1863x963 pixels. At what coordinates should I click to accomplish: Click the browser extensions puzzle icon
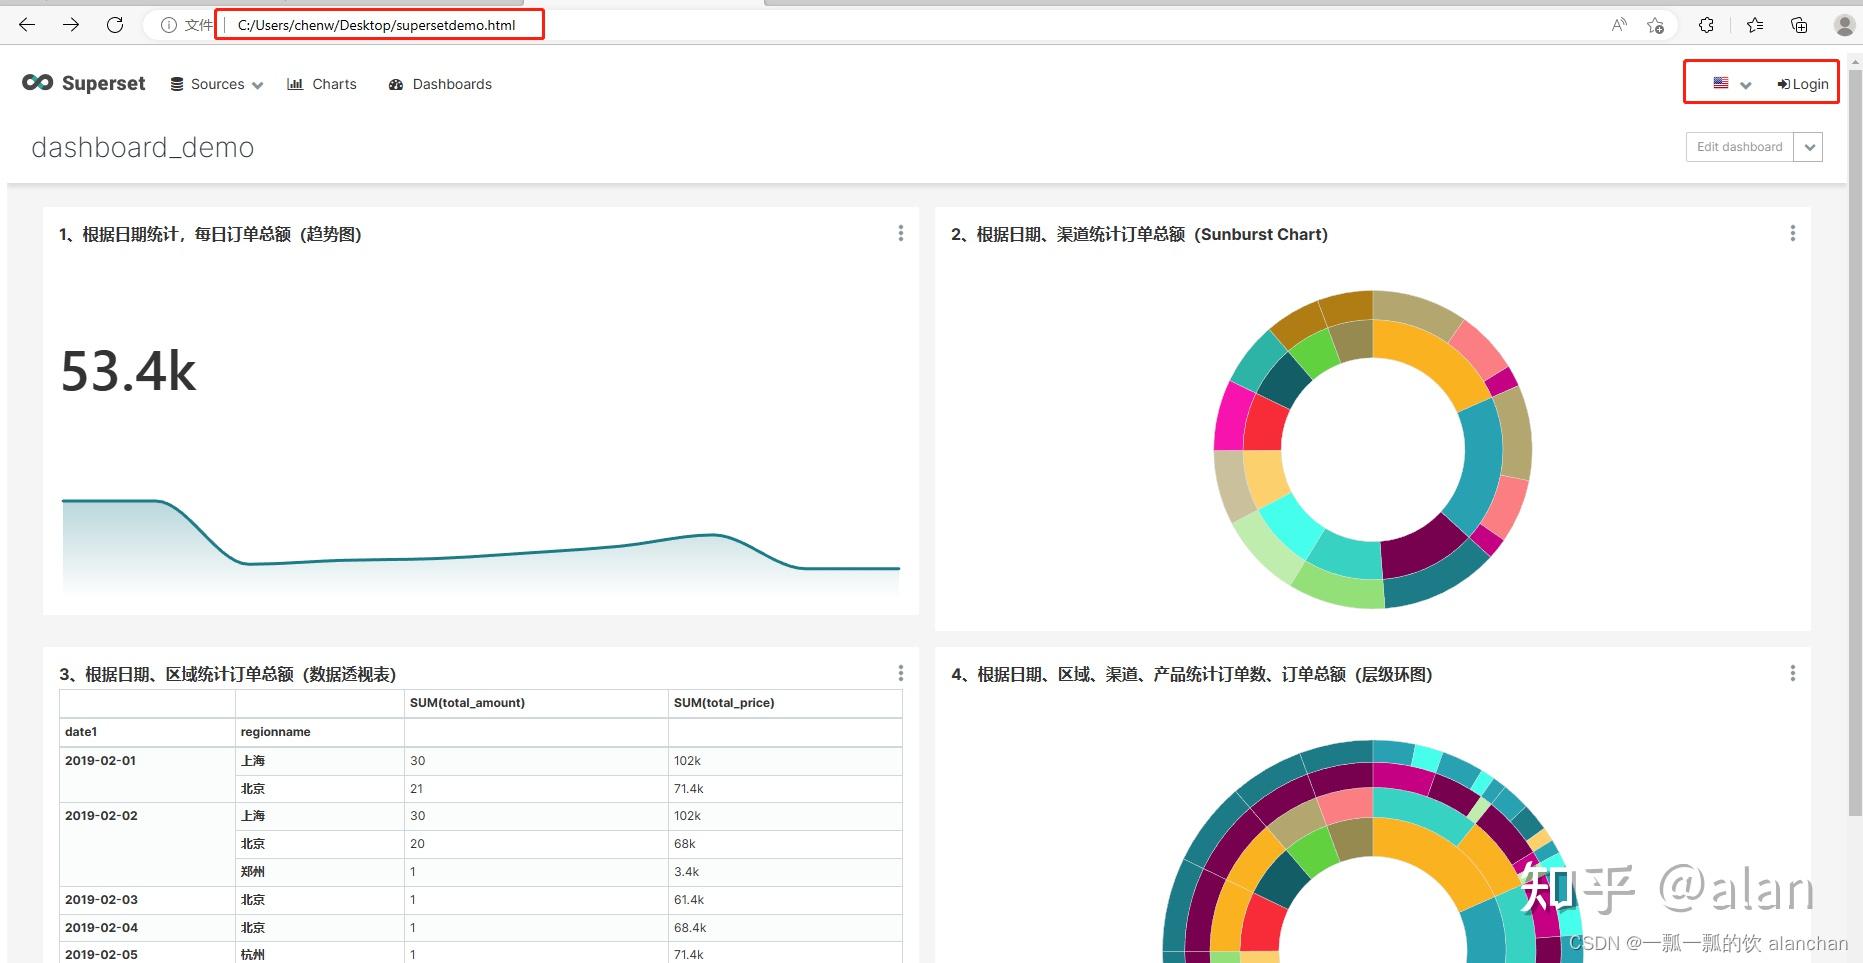(x=1707, y=25)
